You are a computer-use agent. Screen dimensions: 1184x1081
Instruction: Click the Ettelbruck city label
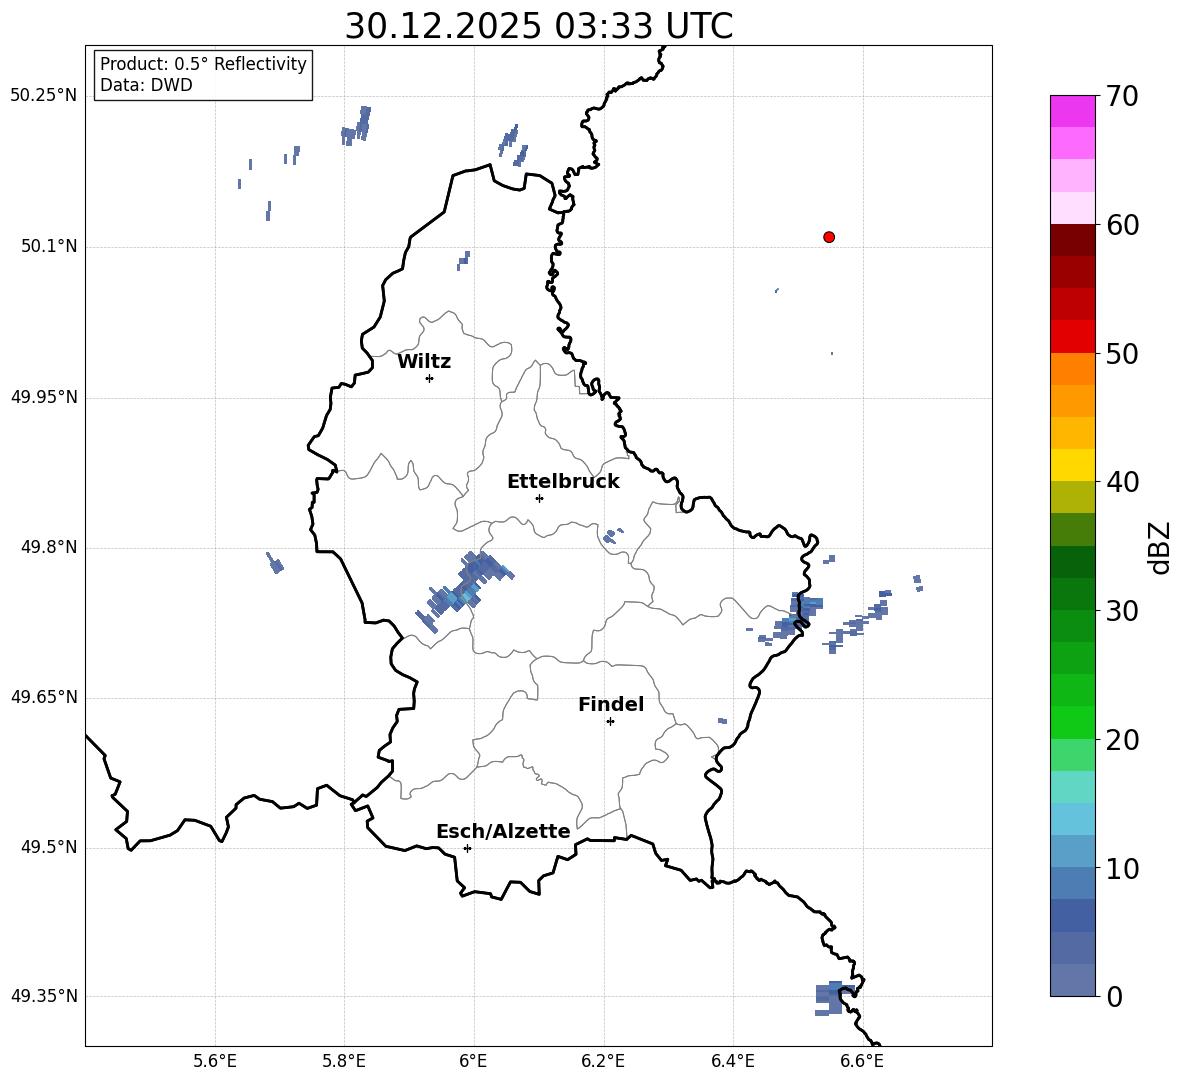tap(563, 482)
